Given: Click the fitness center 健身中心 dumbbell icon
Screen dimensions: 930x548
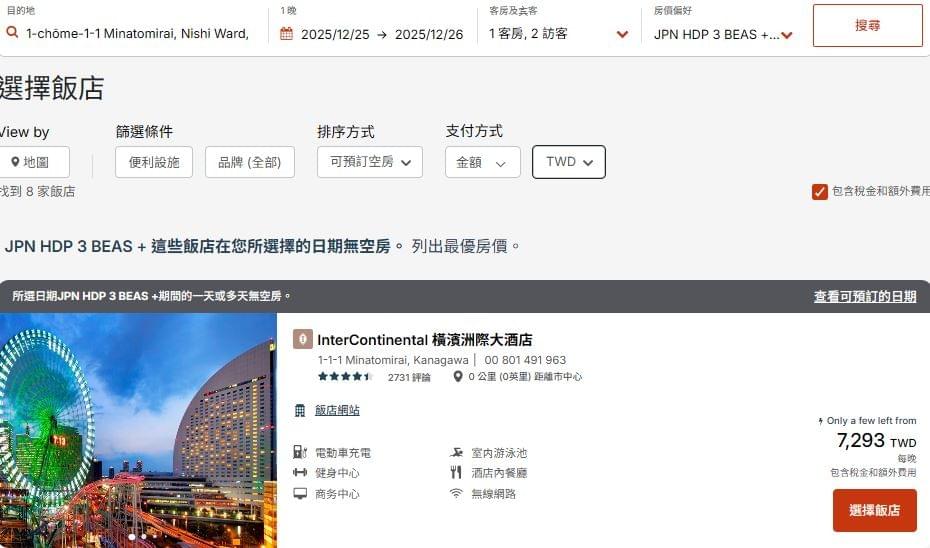Looking at the screenshot, I should [x=300, y=473].
